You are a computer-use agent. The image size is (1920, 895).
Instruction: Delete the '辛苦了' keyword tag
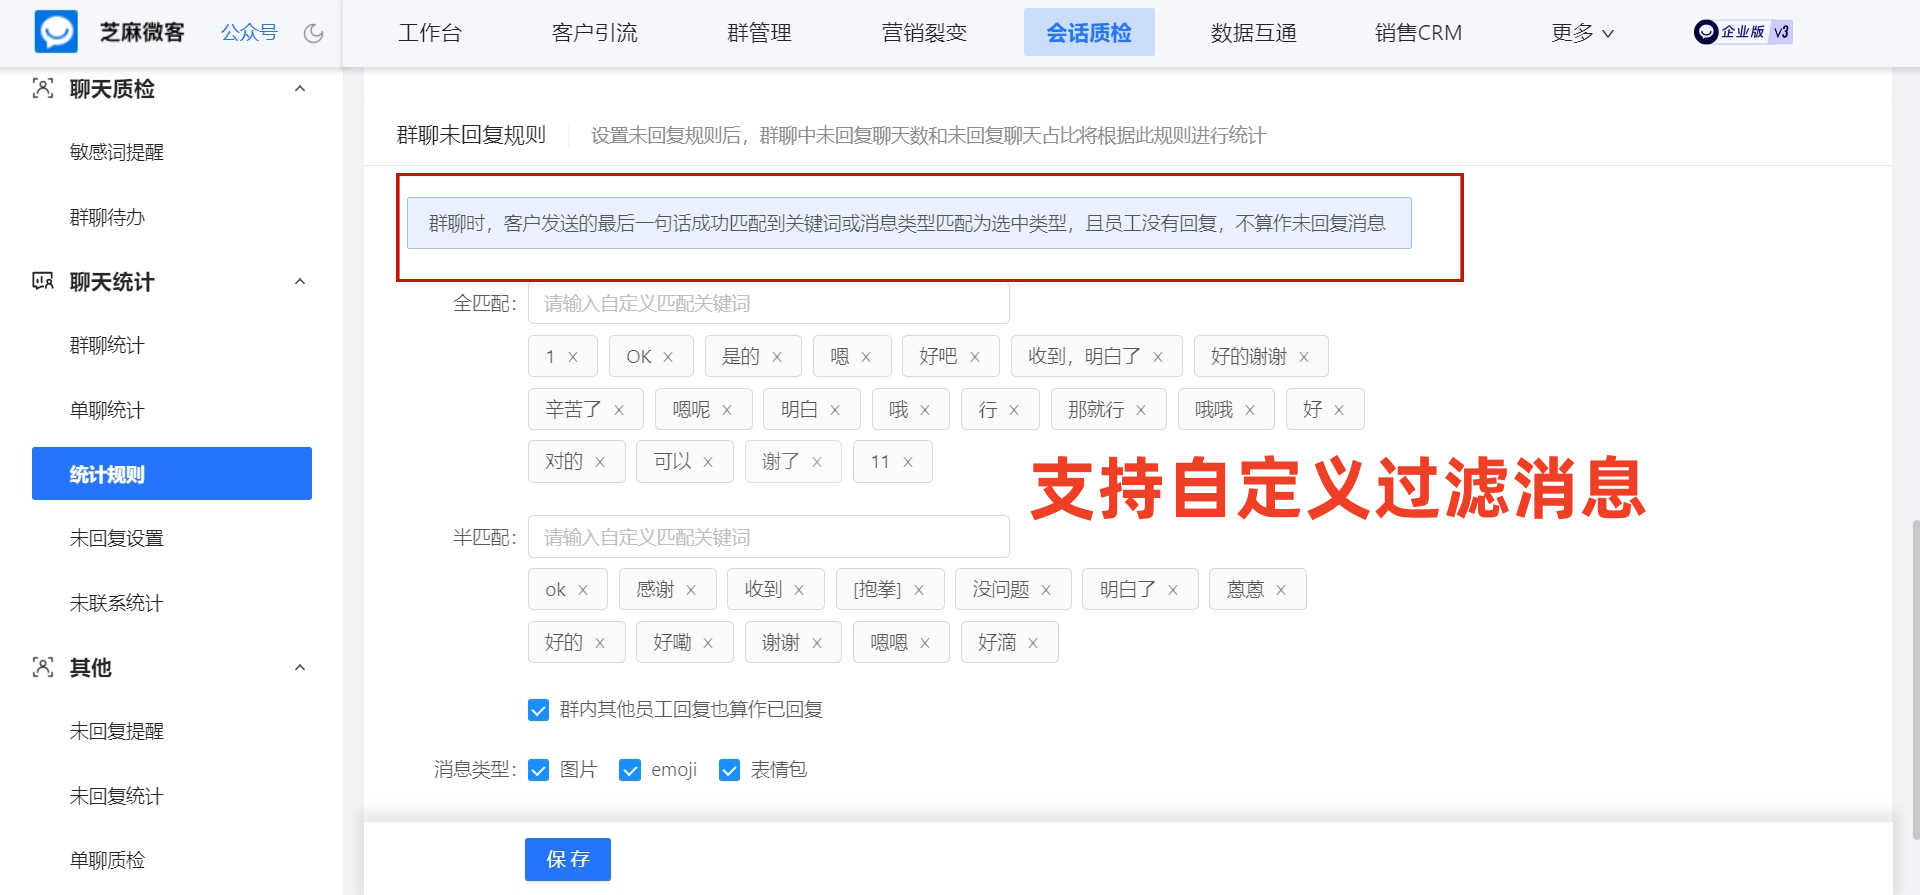(x=619, y=410)
